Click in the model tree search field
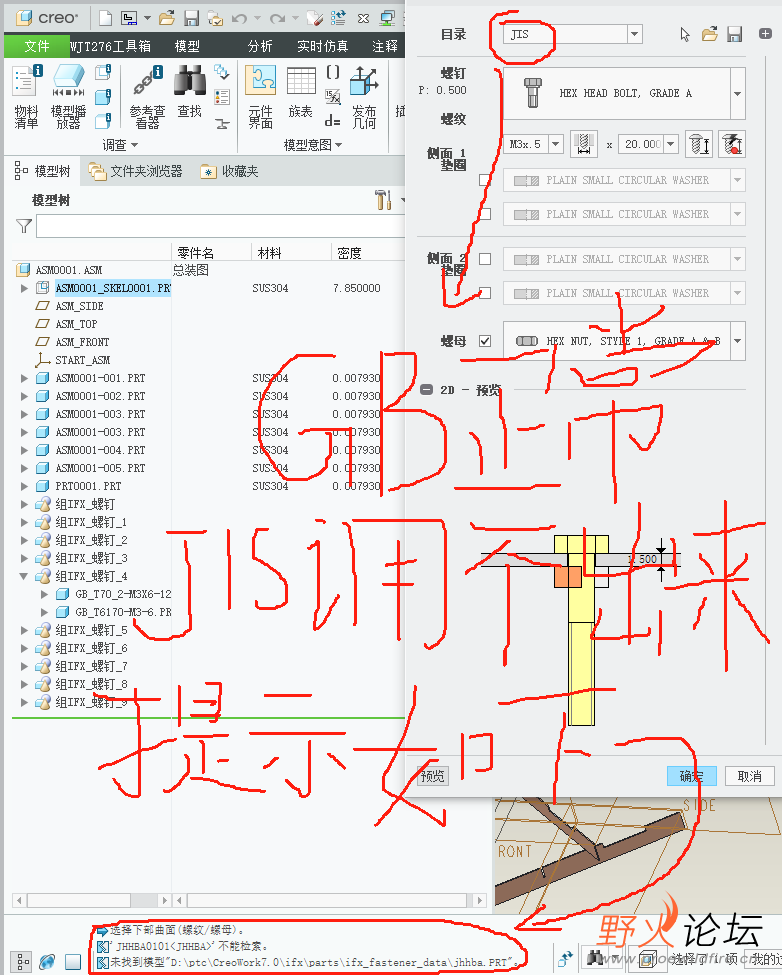The image size is (782, 975). (221, 226)
